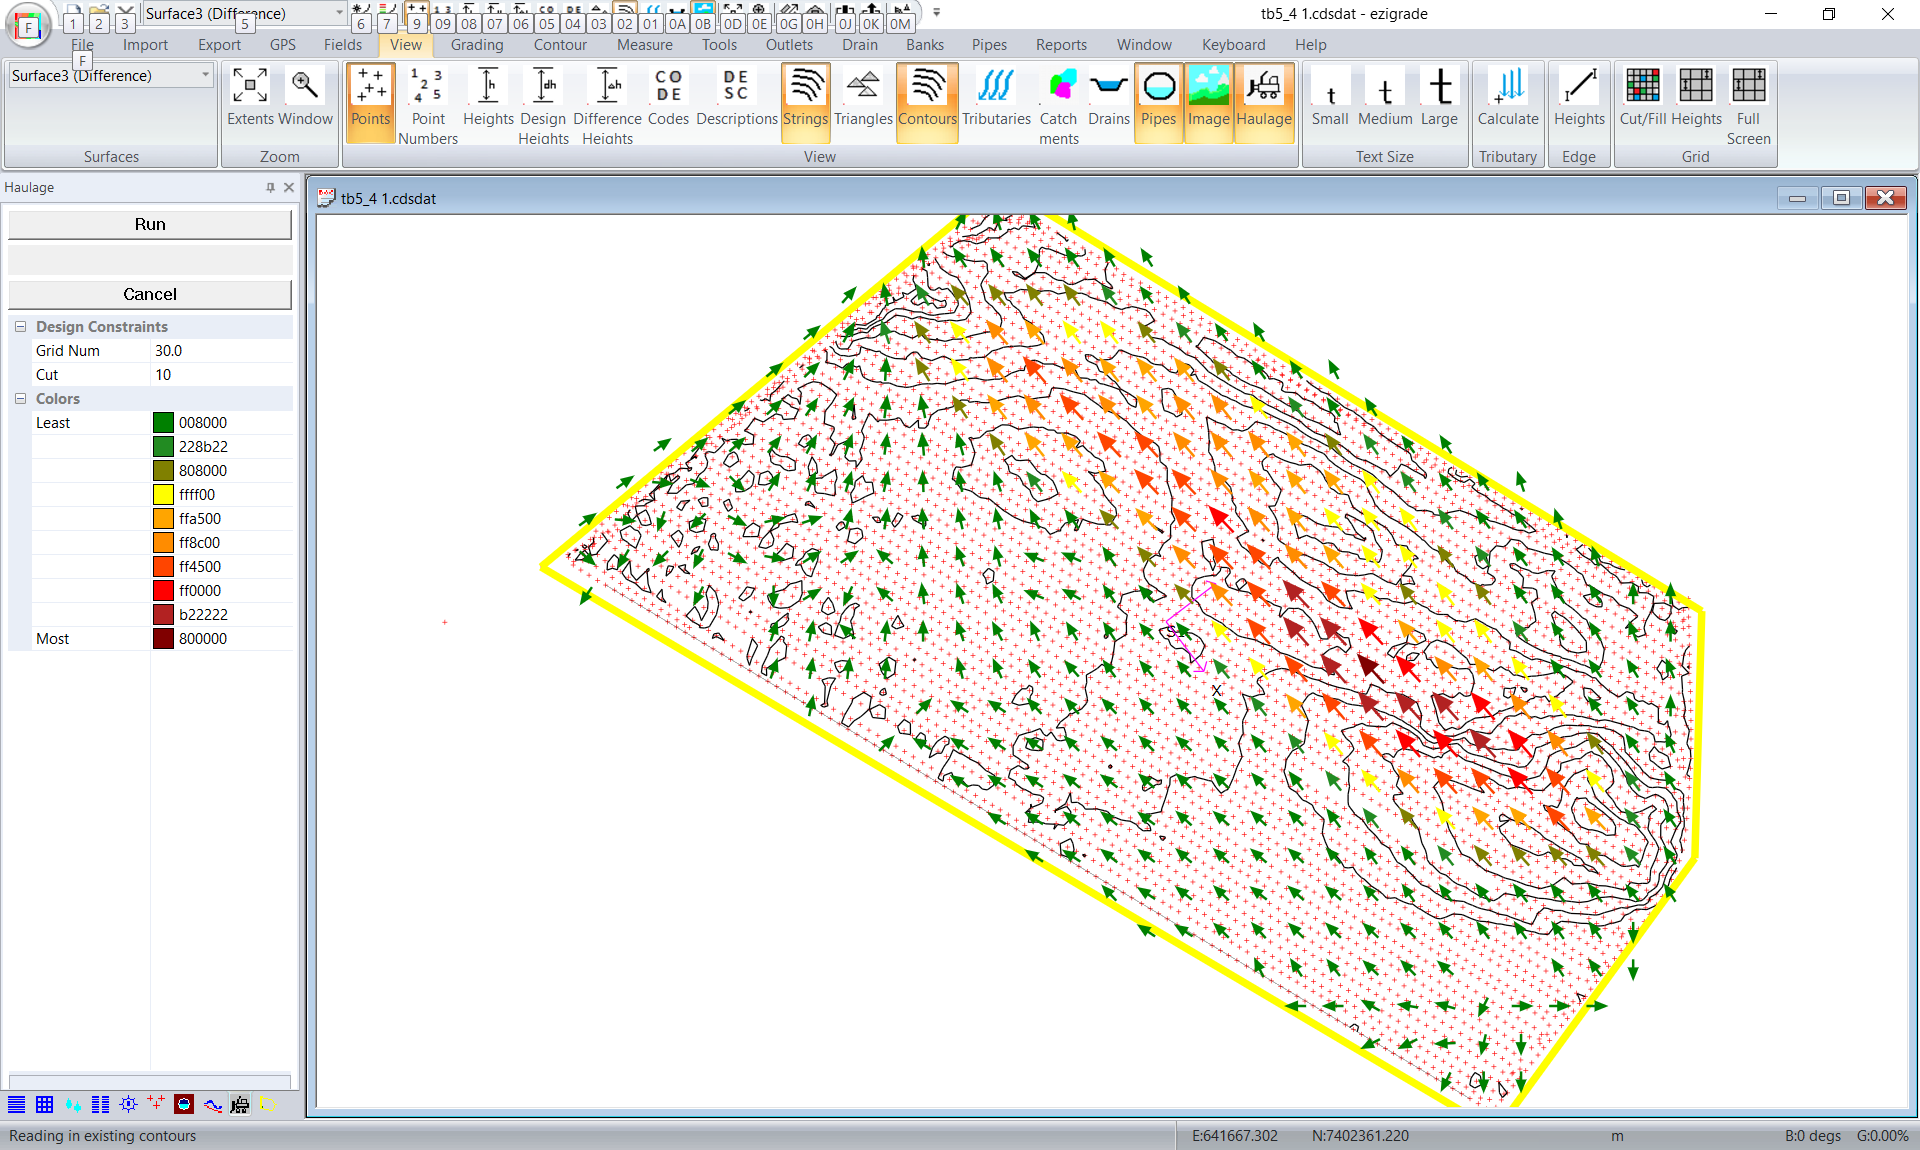This screenshot has height=1150, width=1920.
Task: Collapse the Design Constraints section
Action: [20, 327]
